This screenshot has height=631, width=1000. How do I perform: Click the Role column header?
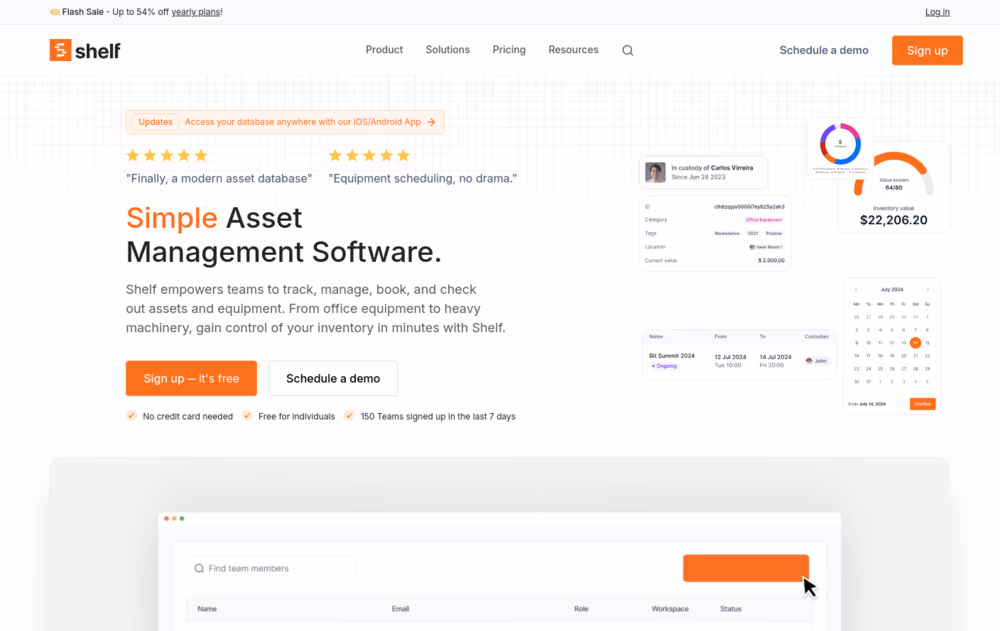pyautogui.click(x=581, y=609)
